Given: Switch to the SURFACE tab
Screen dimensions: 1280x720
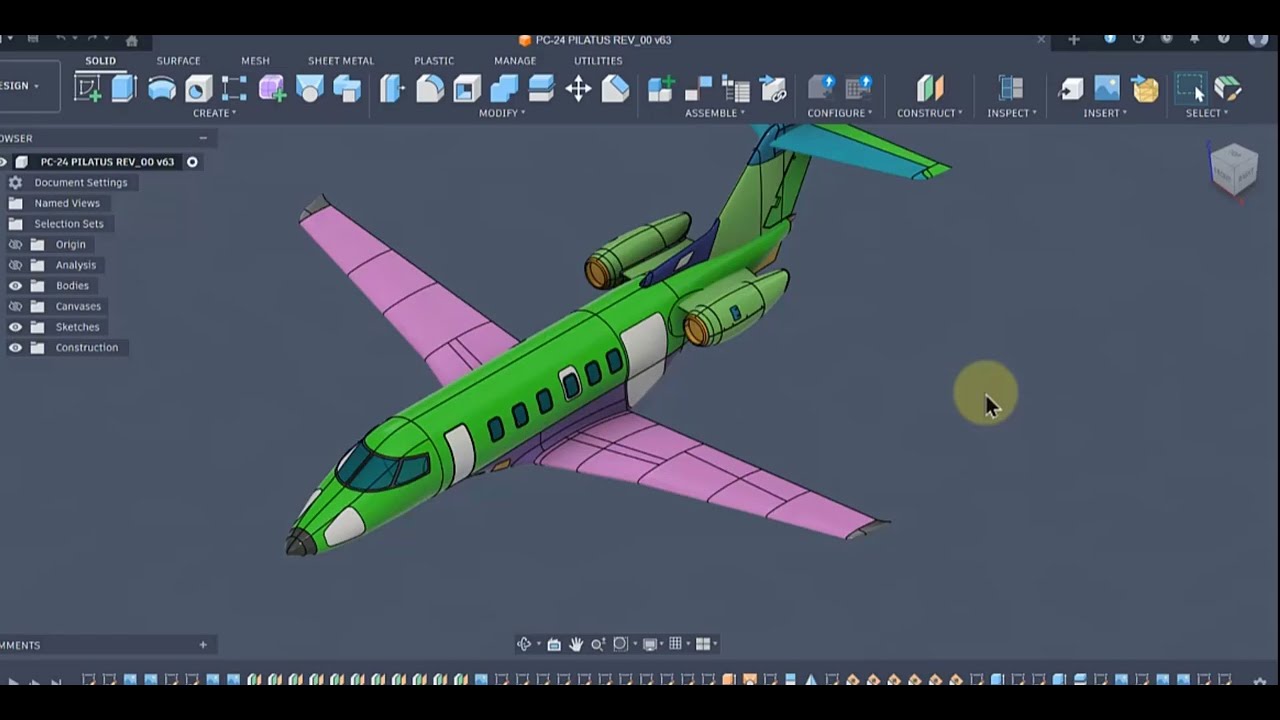Looking at the screenshot, I should point(178,60).
